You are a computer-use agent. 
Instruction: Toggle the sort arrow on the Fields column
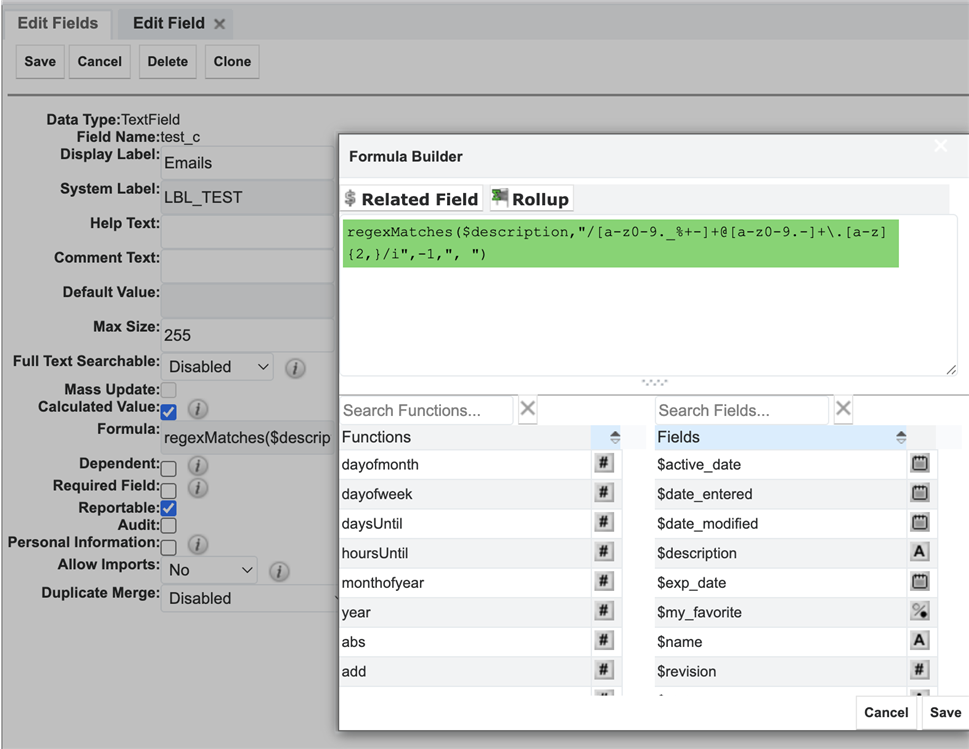click(x=900, y=436)
